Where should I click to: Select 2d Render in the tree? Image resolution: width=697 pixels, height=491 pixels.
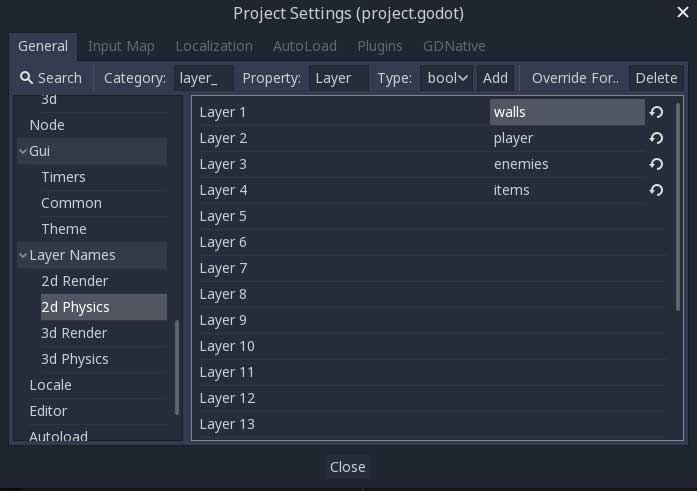74,281
